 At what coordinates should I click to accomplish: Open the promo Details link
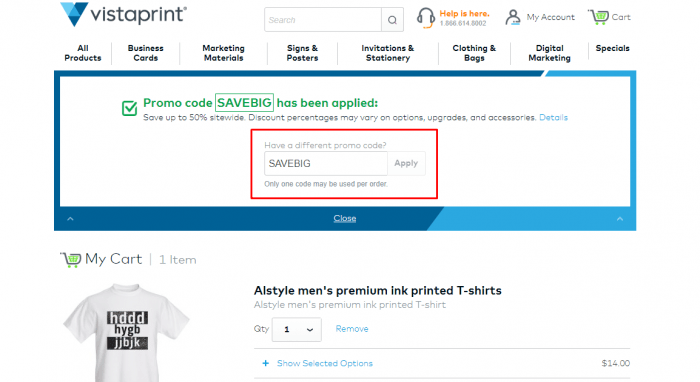[553, 117]
